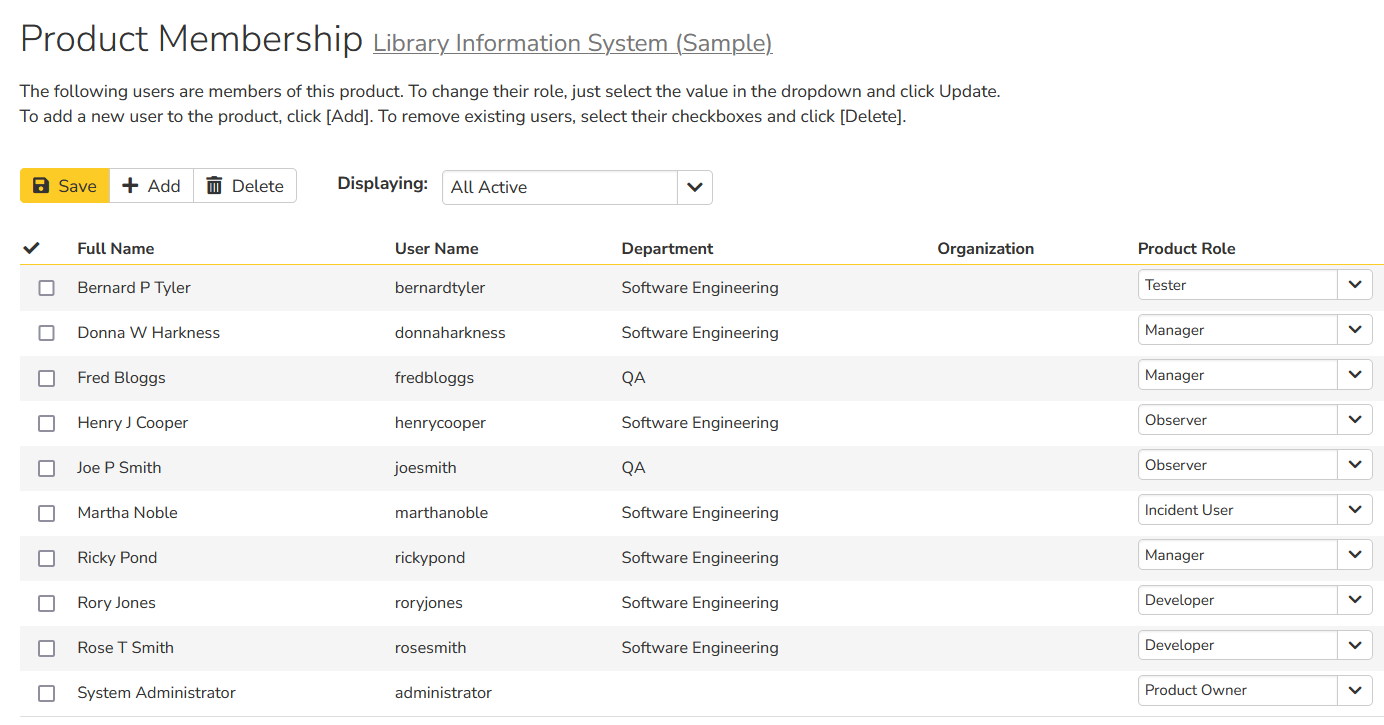The image size is (1384, 725).
Task: Click the trash can Delete icon
Action: pyautogui.click(x=214, y=186)
